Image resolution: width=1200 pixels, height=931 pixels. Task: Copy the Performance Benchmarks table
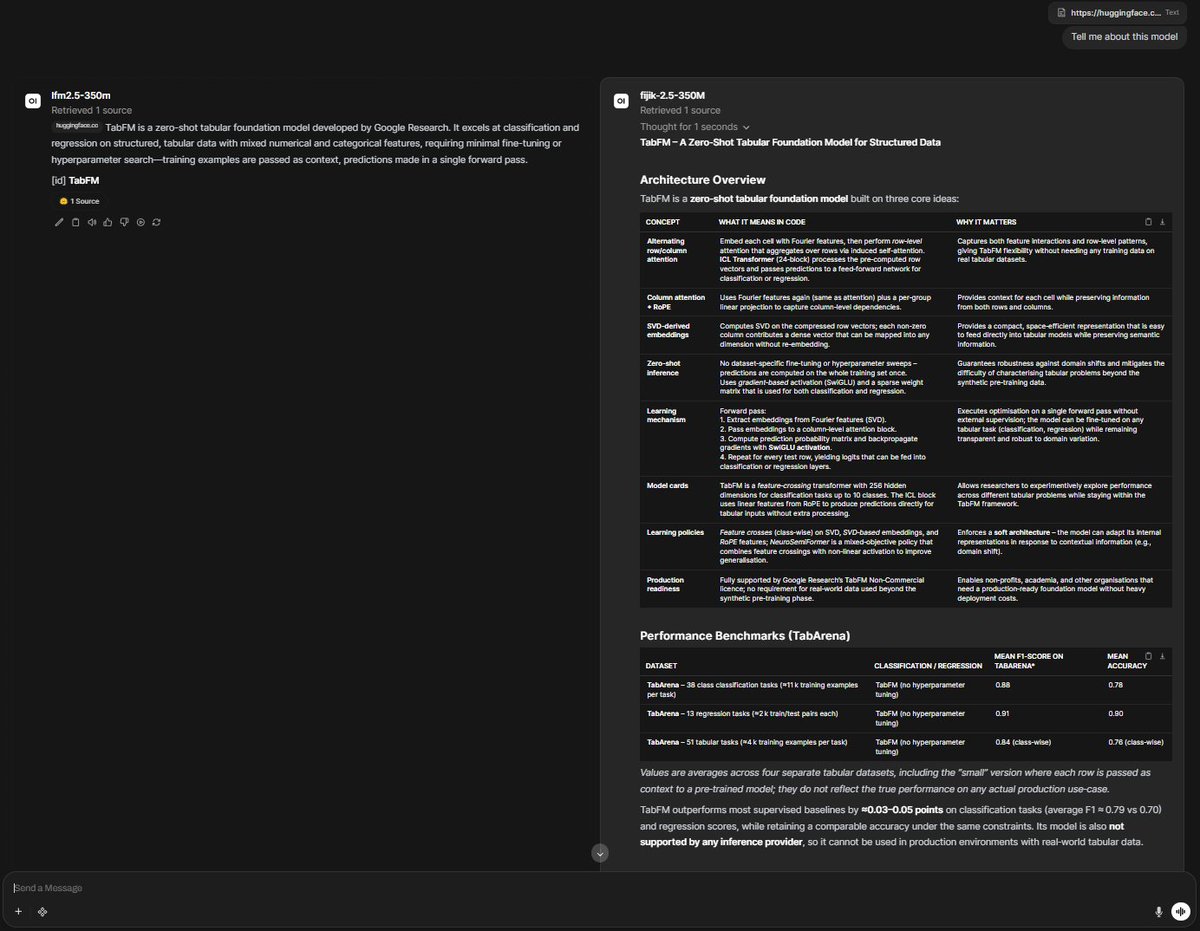(x=1148, y=656)
